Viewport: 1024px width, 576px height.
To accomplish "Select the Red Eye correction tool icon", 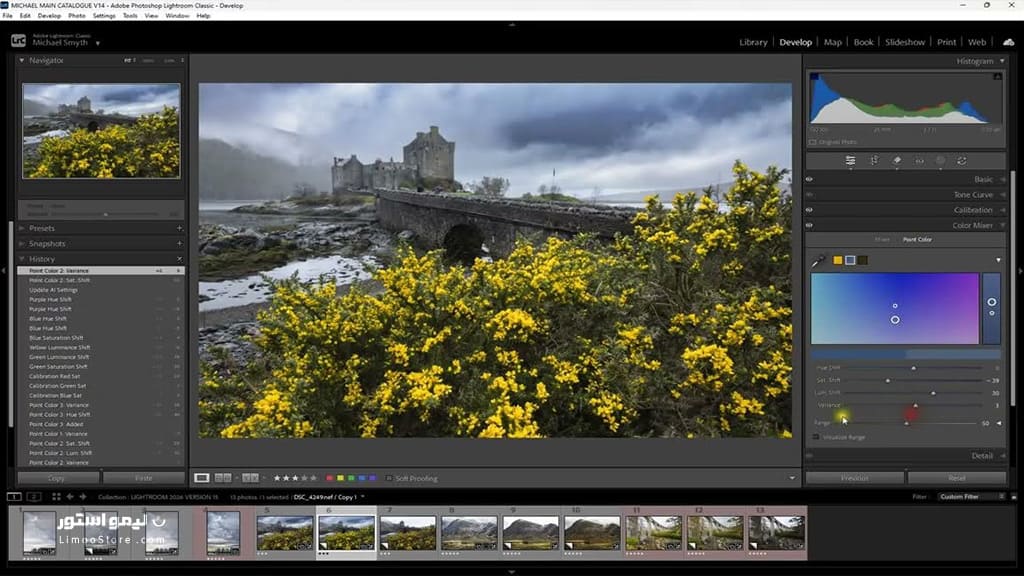I will (x=920, y=161).
